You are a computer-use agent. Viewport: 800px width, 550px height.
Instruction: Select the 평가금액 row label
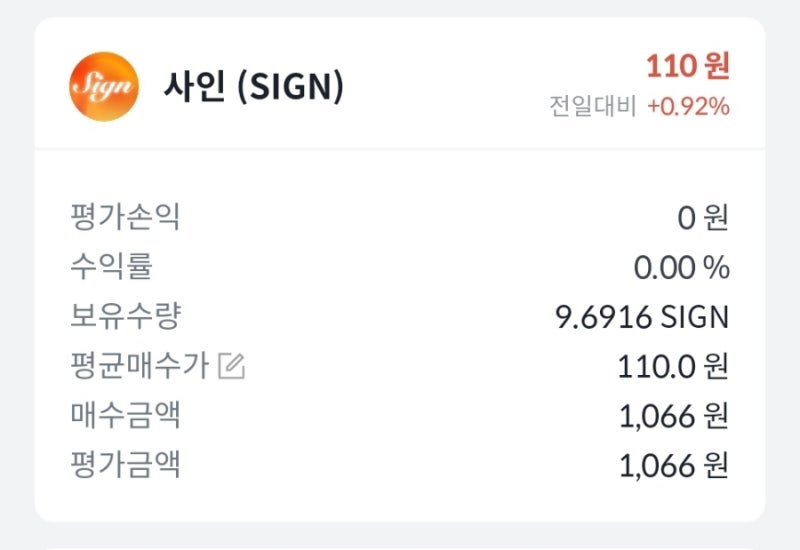tap(126, 466)
